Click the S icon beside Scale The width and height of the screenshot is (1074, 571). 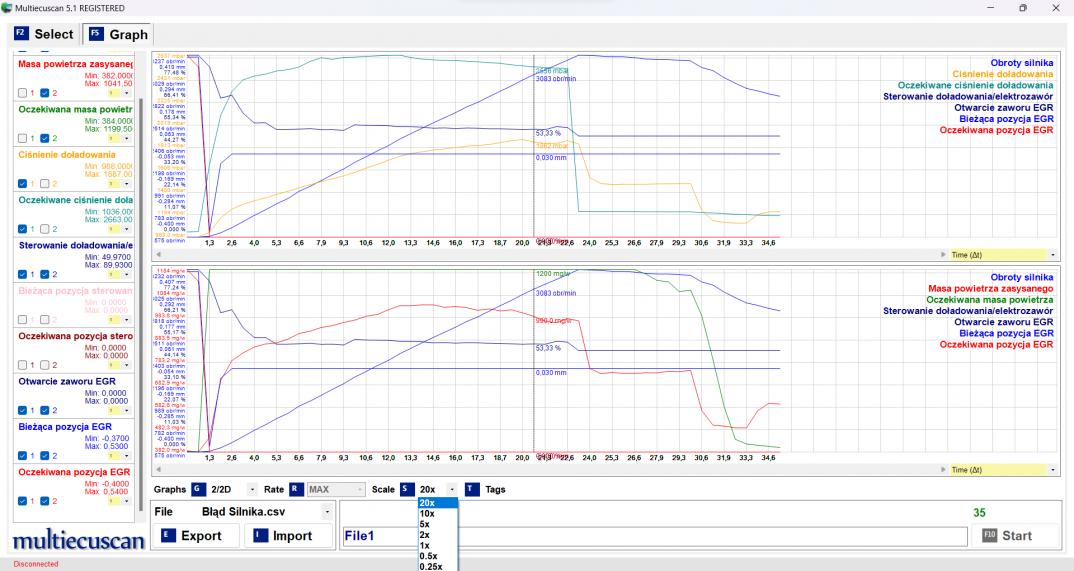click(406, 489)
